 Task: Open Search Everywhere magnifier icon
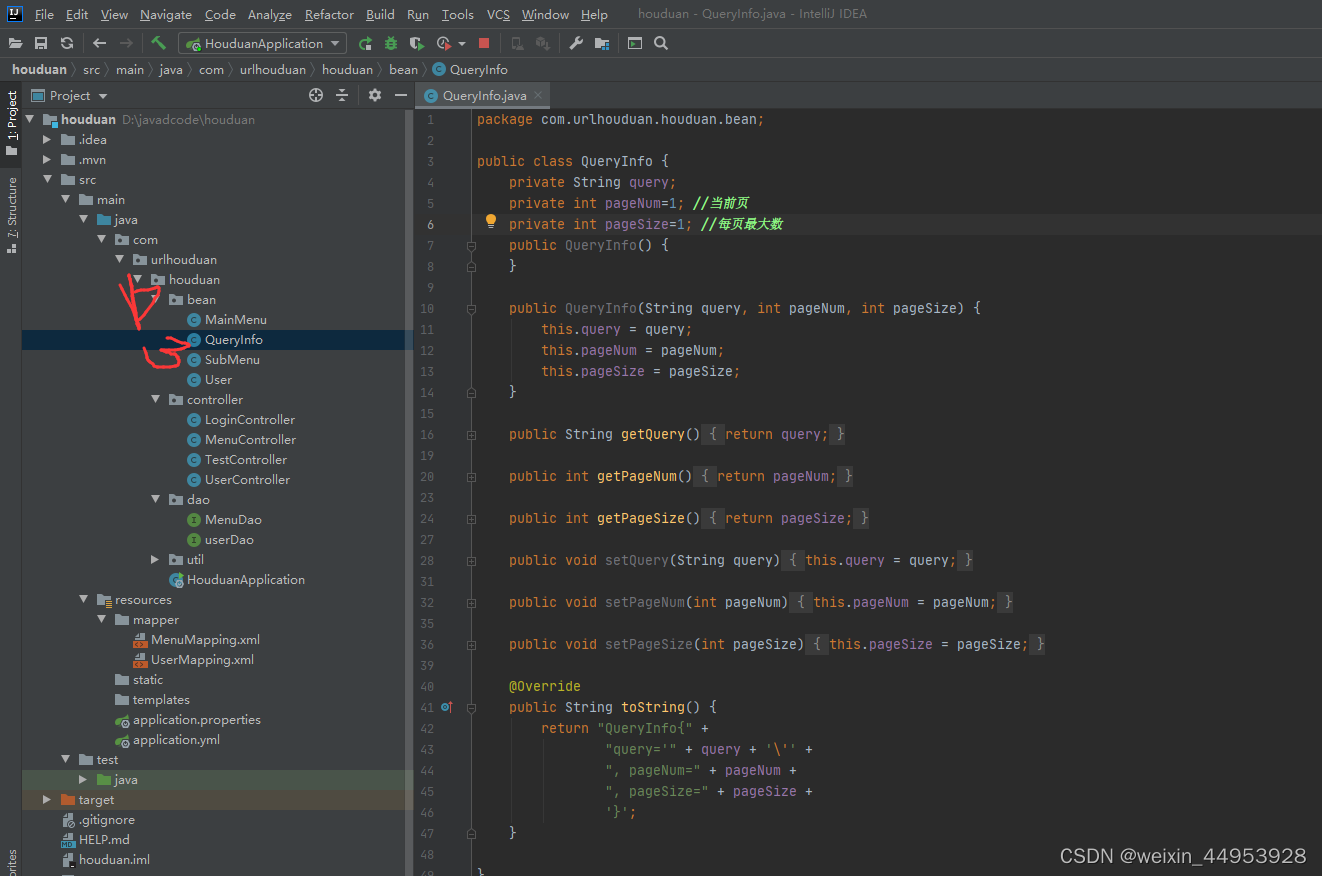[x=661, y=43]
